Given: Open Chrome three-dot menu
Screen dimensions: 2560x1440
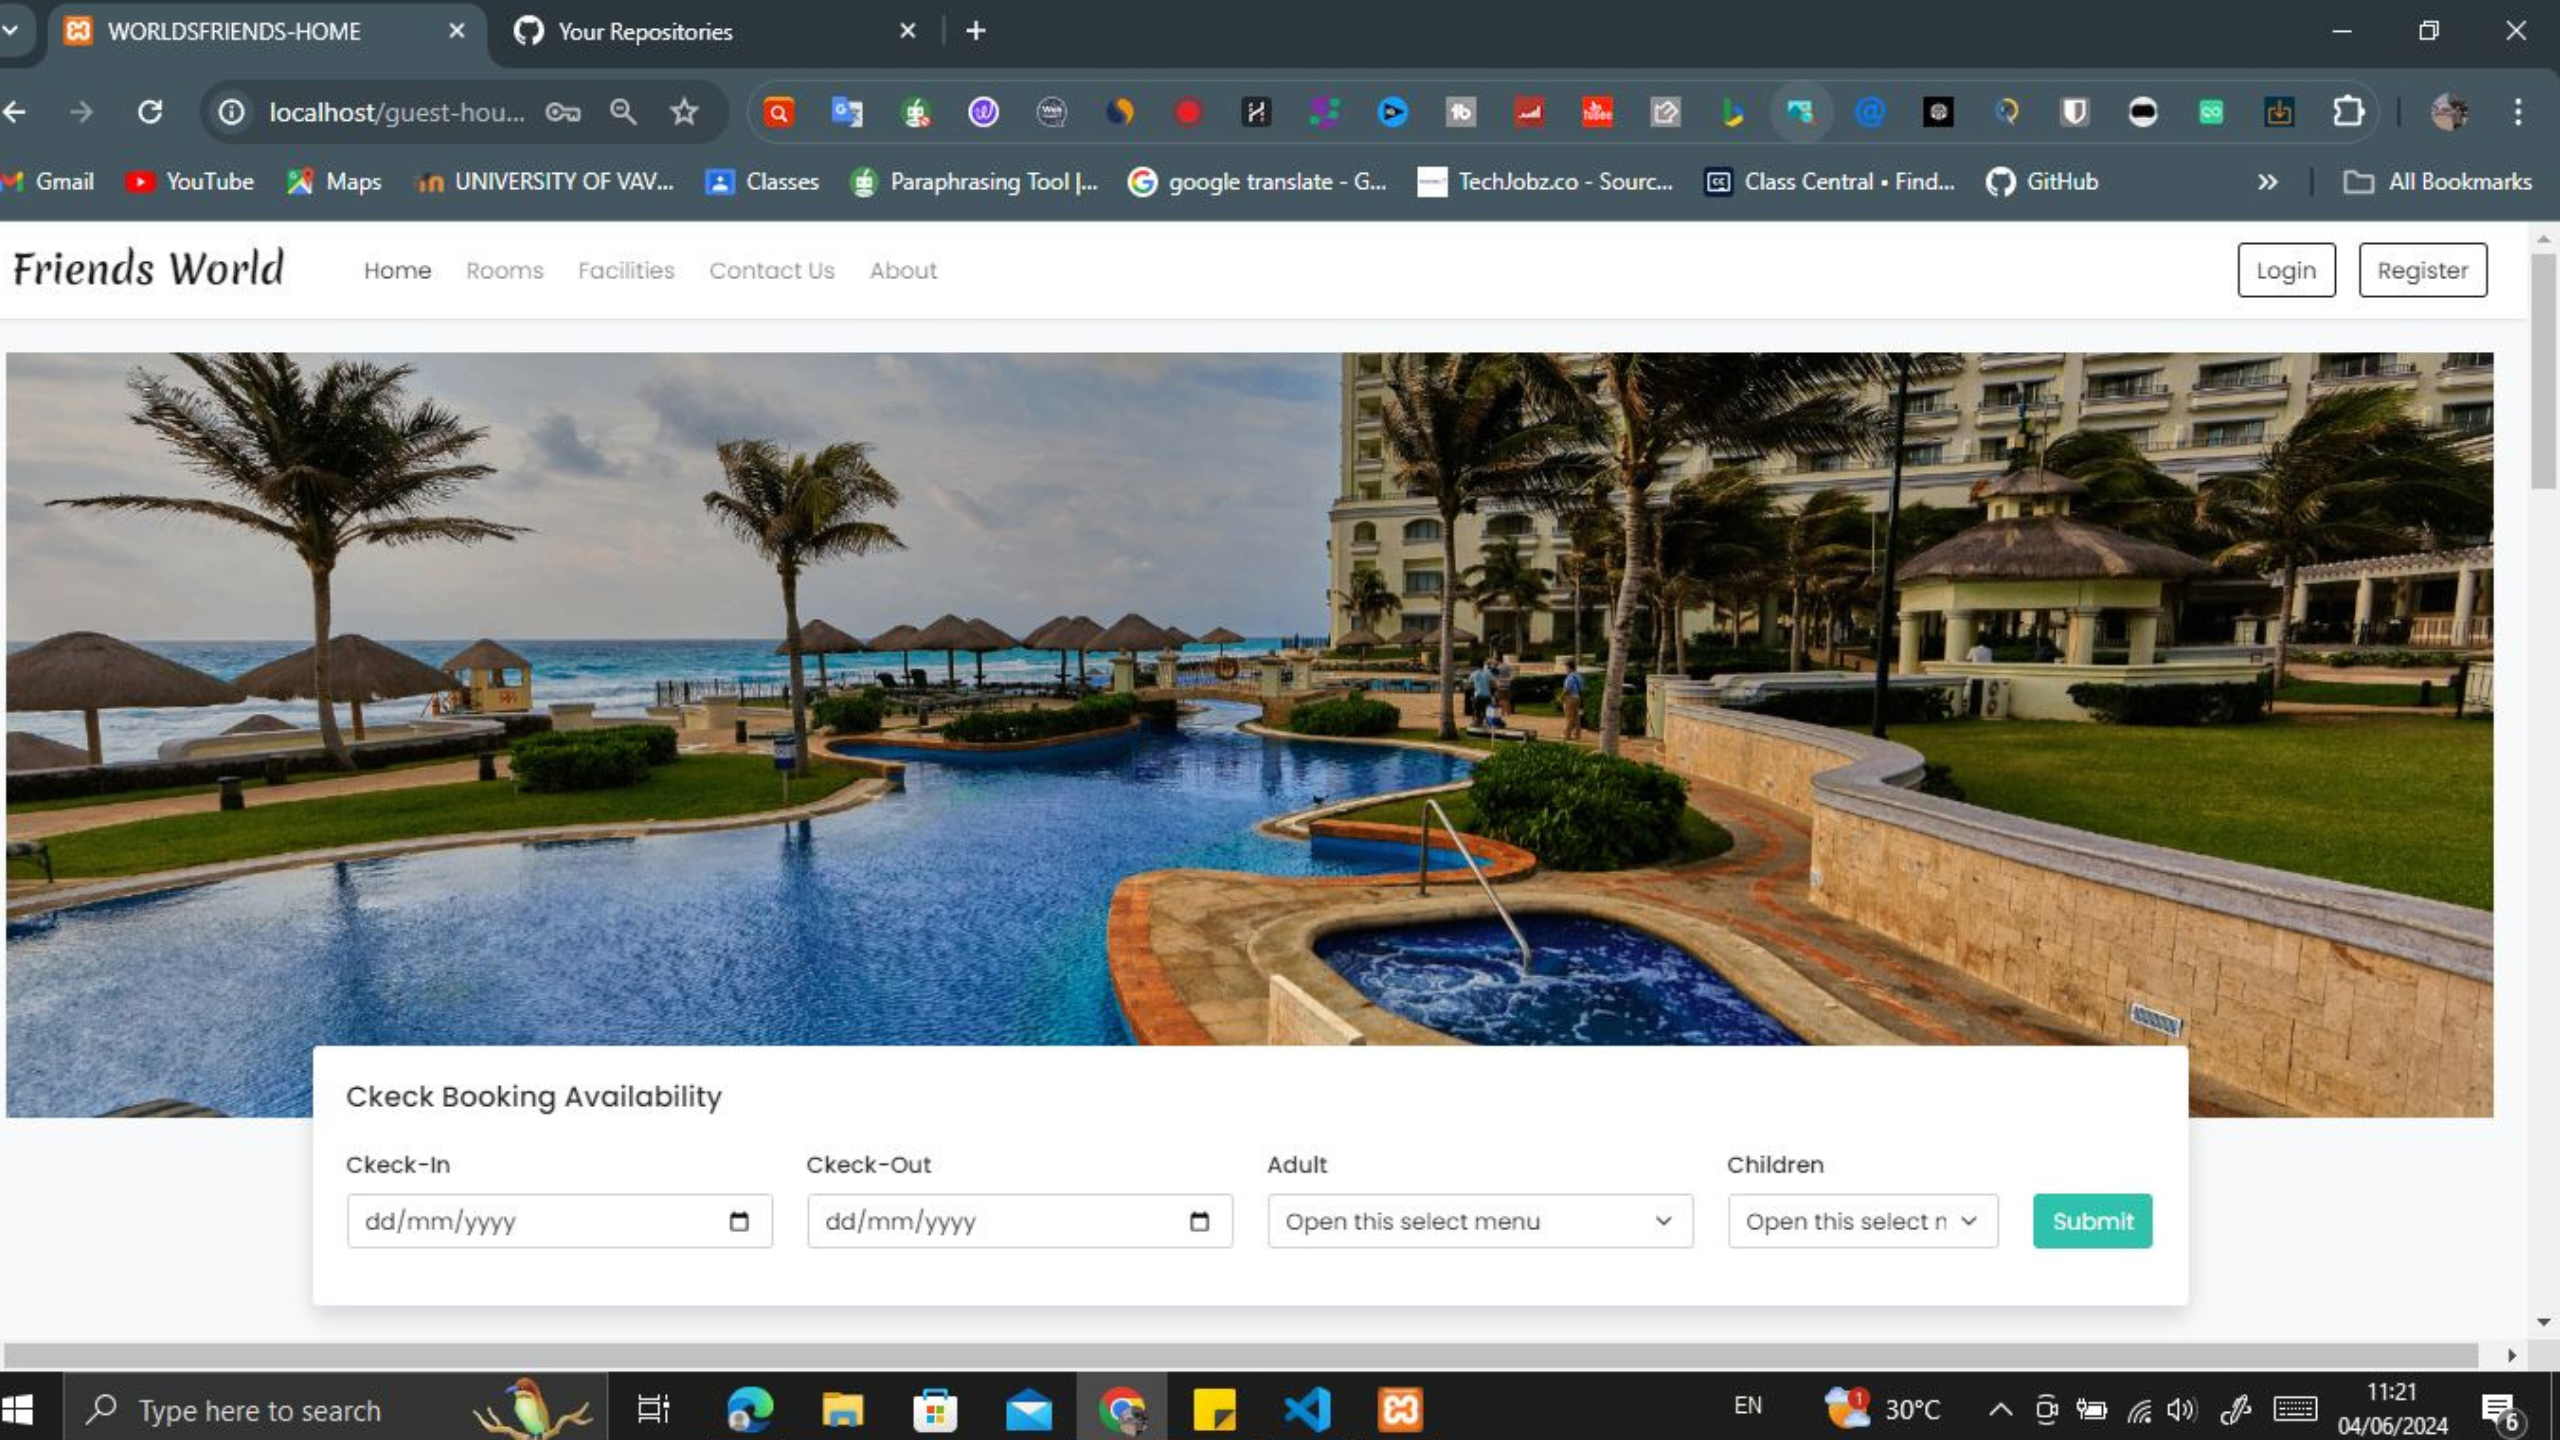Looking at the screenshot, I should [x=2518, y=112].
